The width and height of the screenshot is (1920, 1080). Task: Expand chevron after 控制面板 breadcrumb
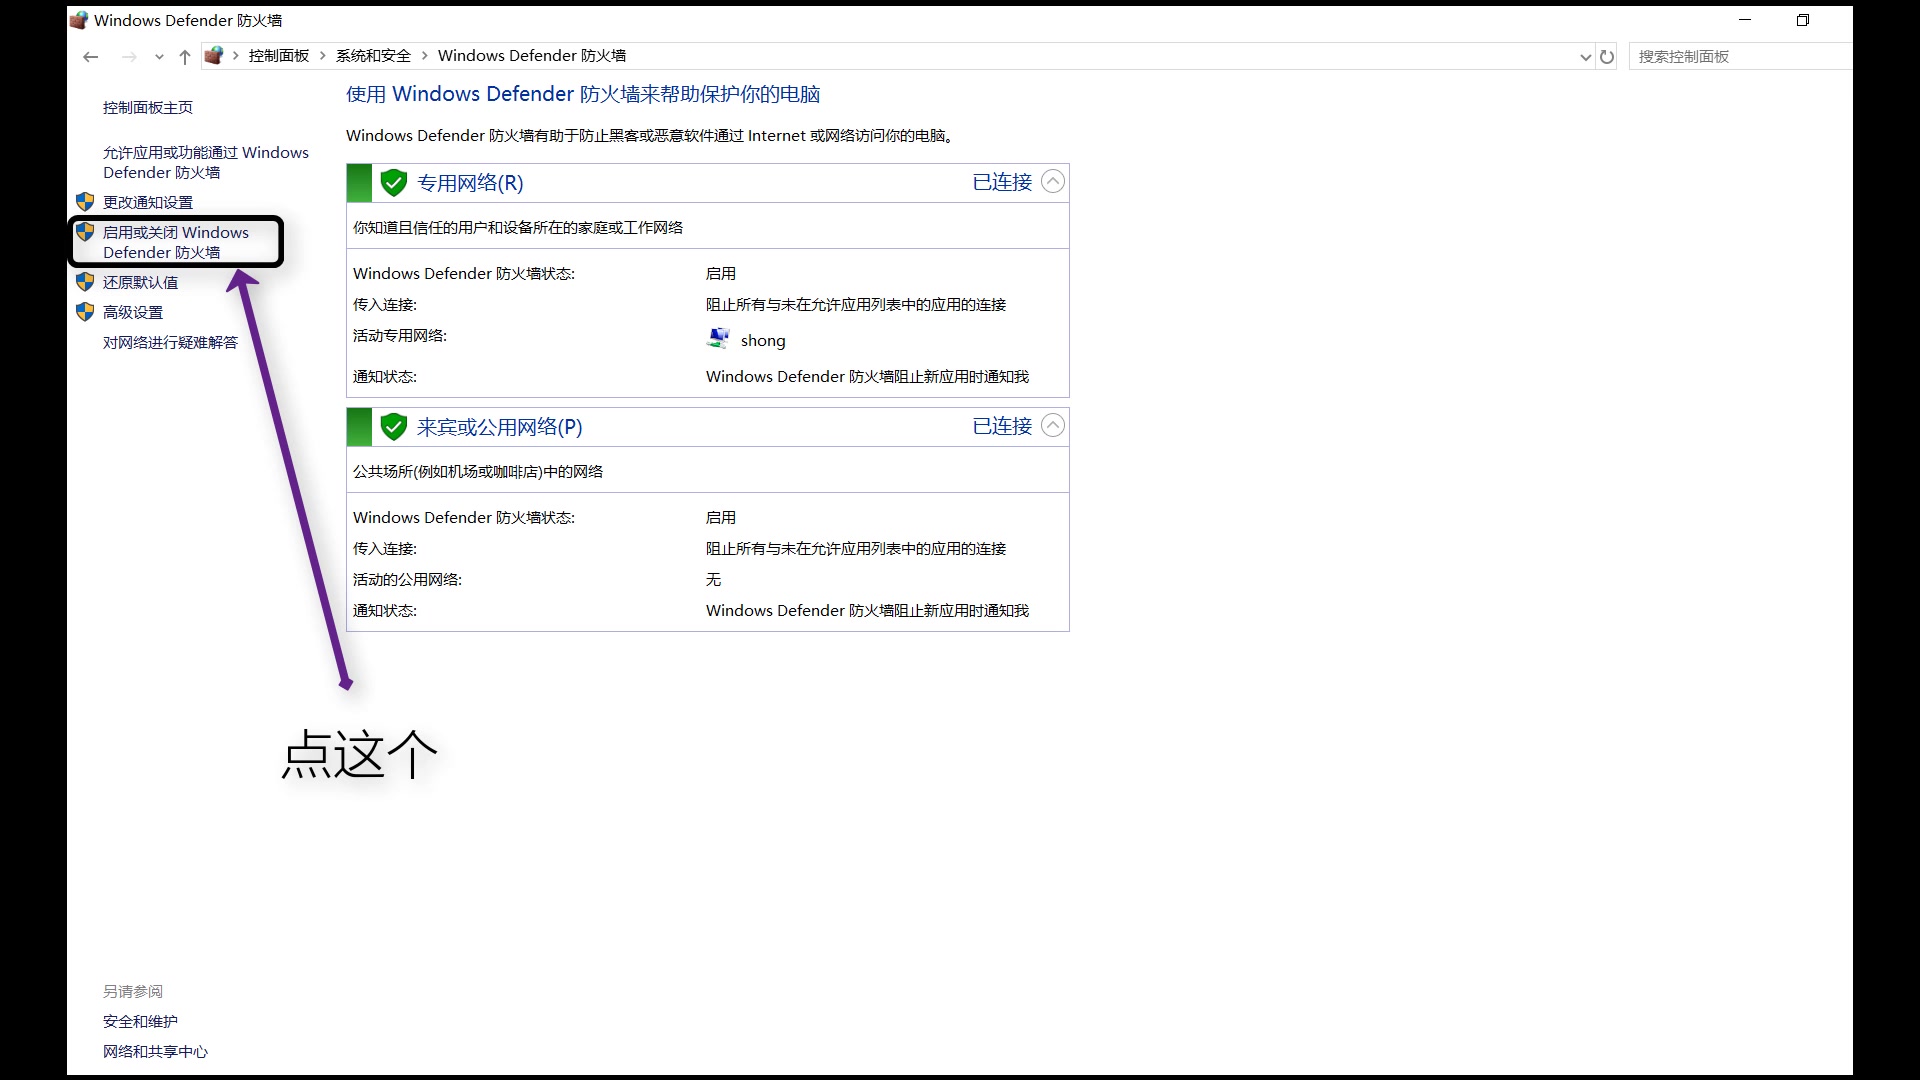point(323,56)
